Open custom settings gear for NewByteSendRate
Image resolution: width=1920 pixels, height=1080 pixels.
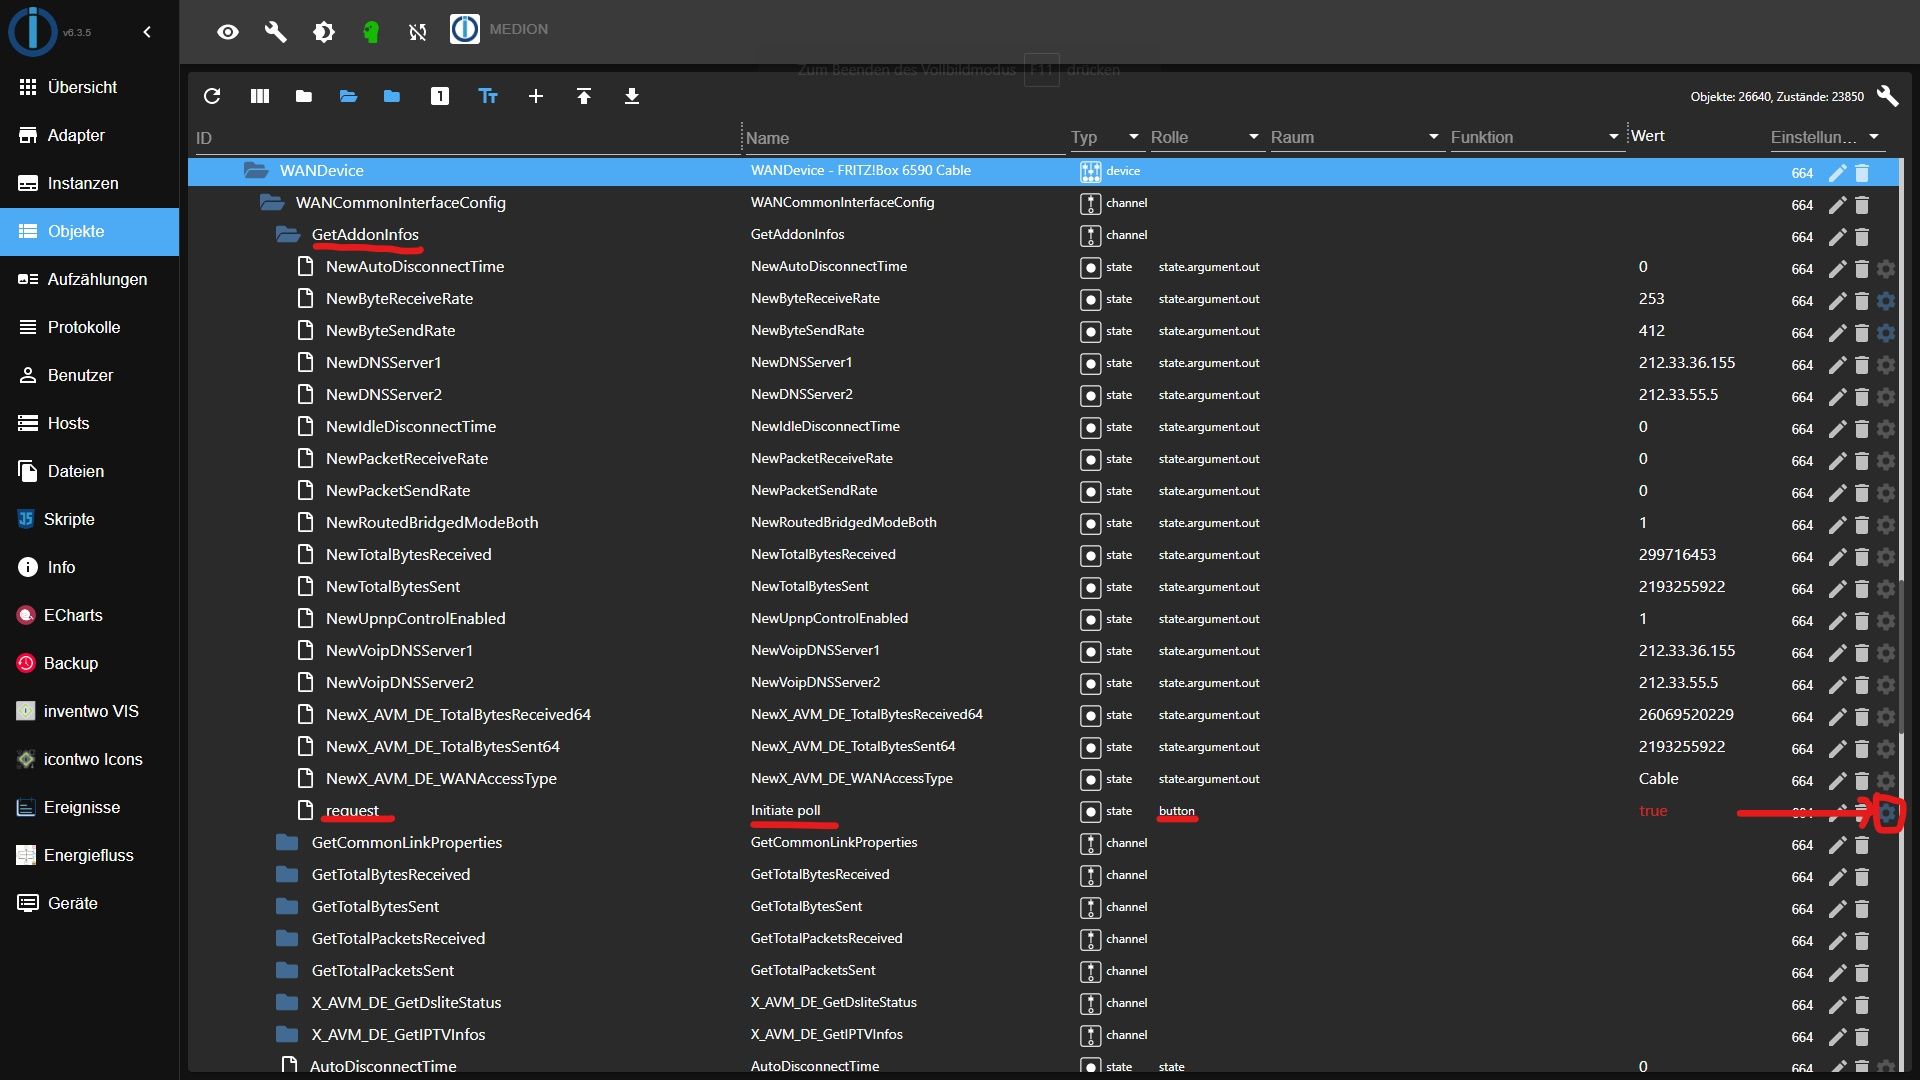point(1886,333)
